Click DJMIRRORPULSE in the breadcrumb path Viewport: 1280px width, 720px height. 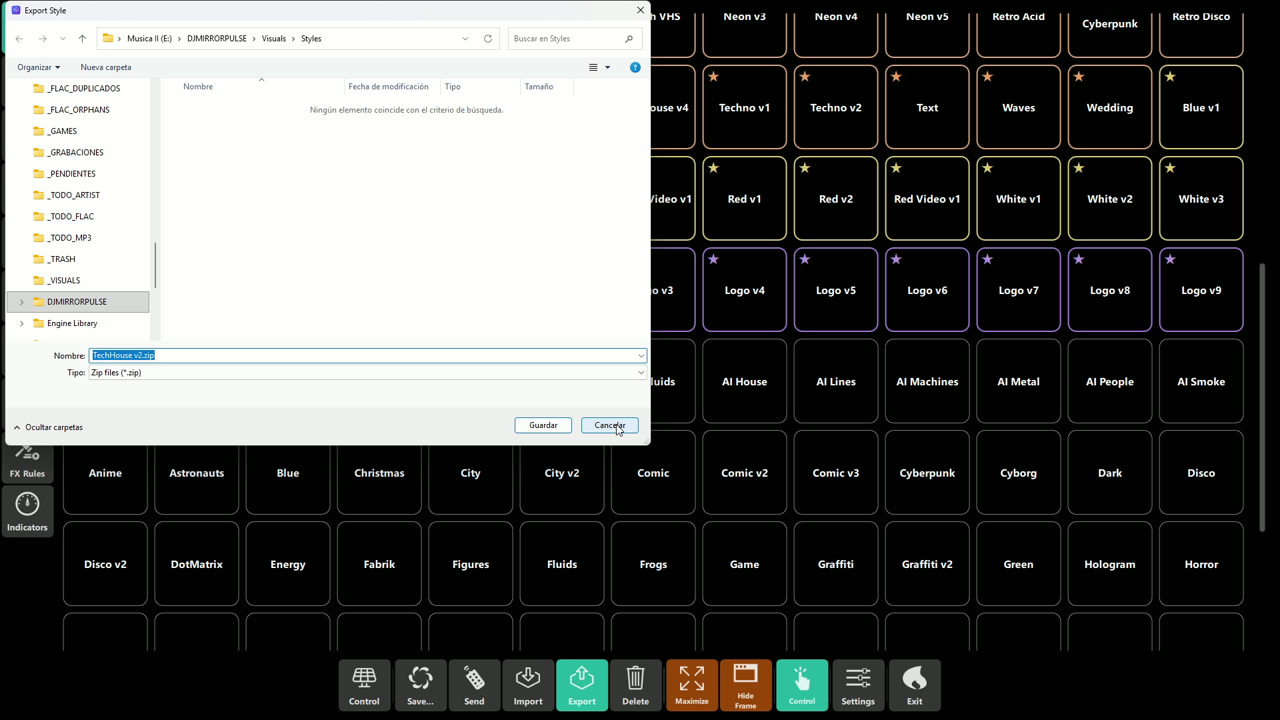pos(217,38)
